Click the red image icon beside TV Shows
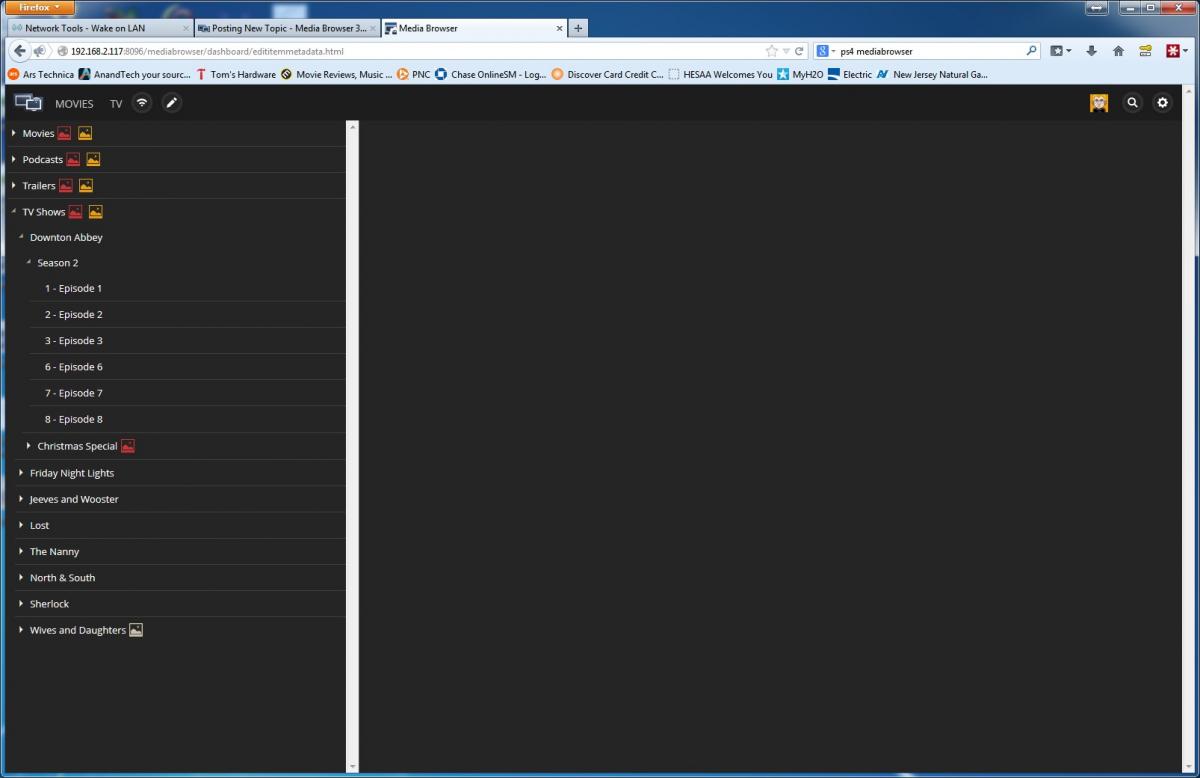The height and width of the screenshot is (778, 1200). [x=75, y=212]
